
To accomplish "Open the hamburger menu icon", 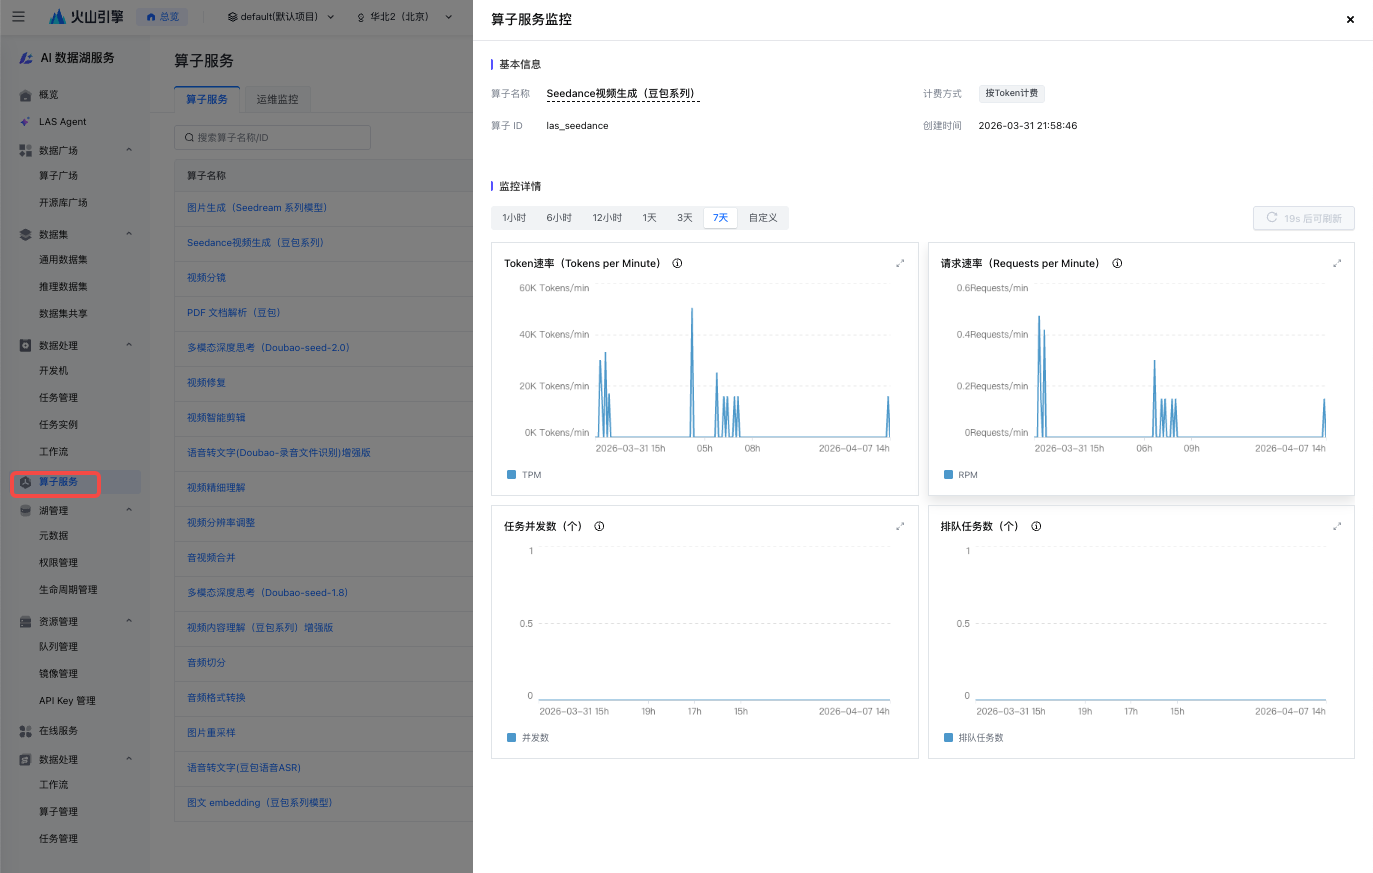I will point(18,17).
